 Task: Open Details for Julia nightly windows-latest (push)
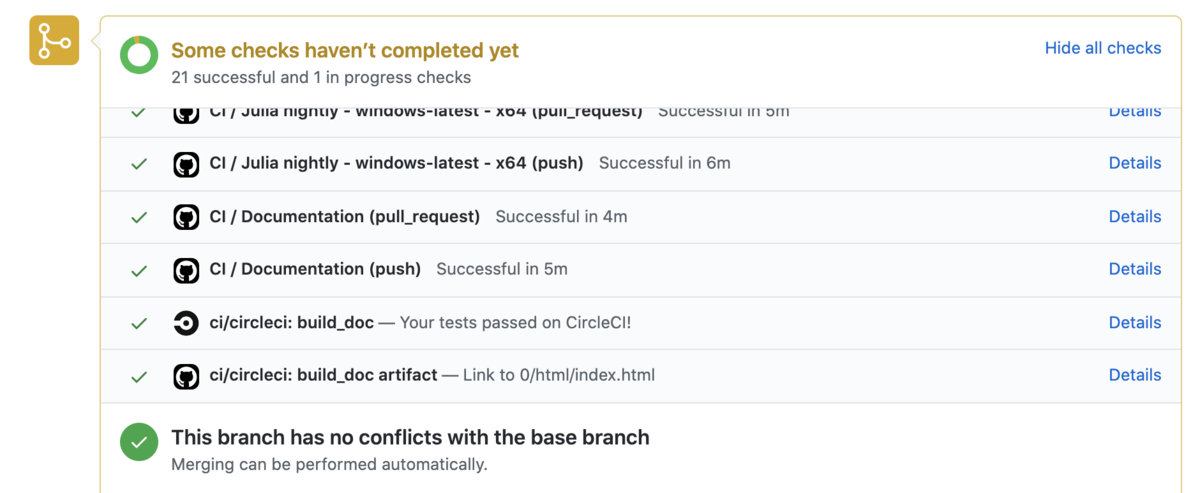(x=1135, y=163)
